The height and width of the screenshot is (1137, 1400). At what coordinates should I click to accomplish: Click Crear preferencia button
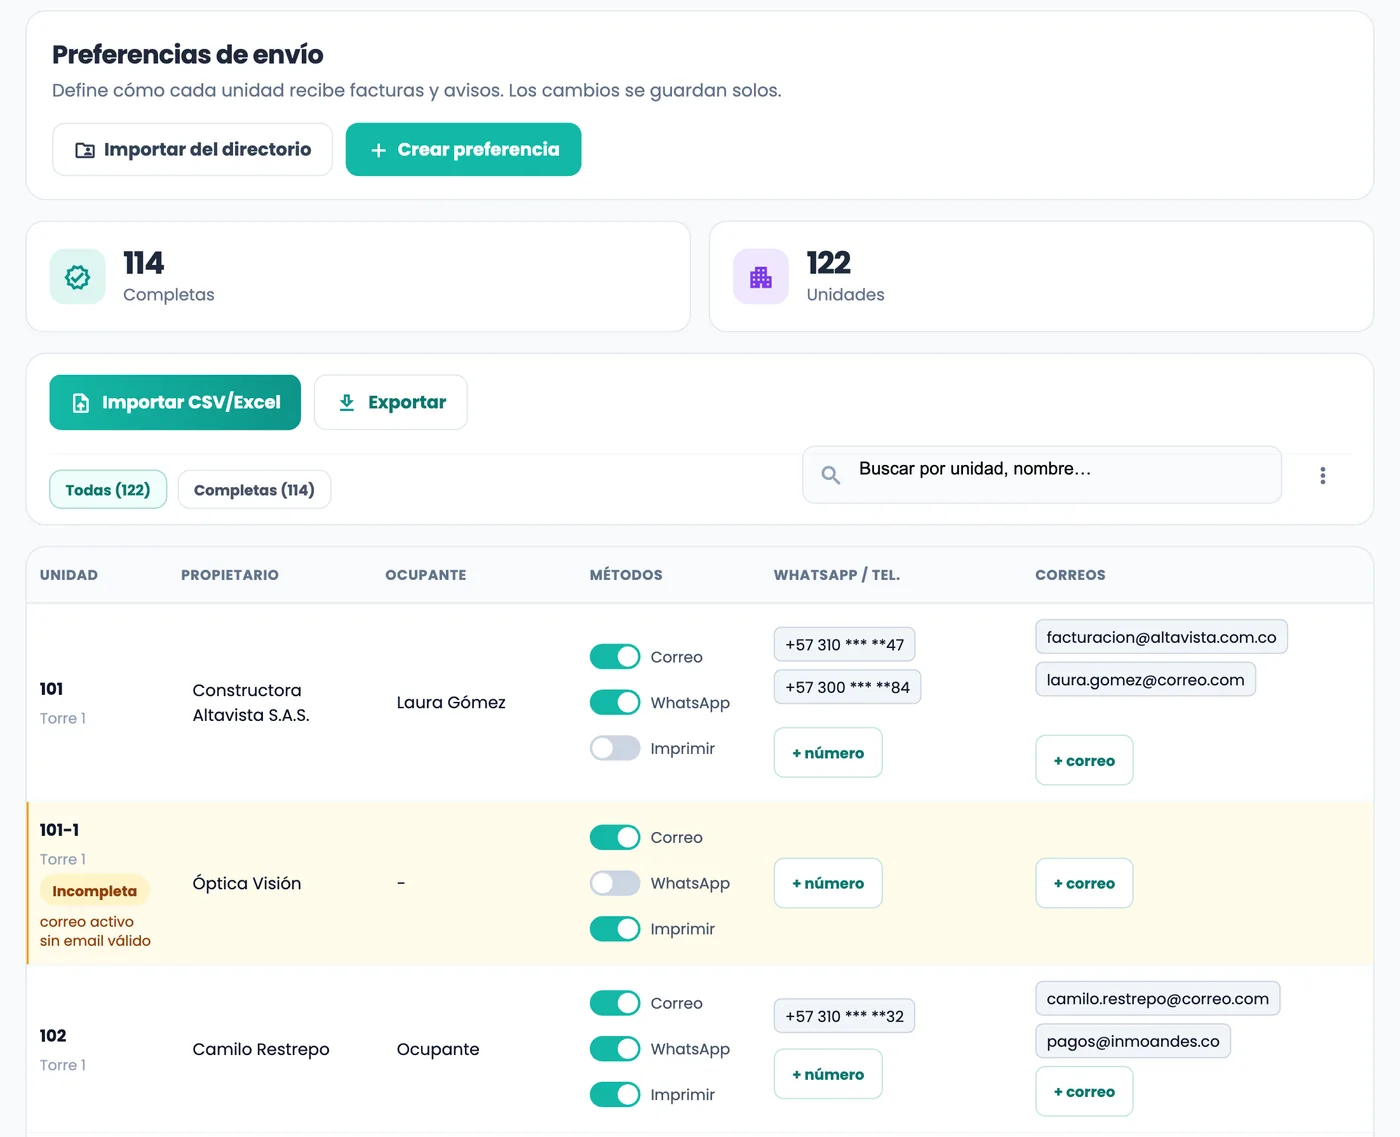(463, 150)
